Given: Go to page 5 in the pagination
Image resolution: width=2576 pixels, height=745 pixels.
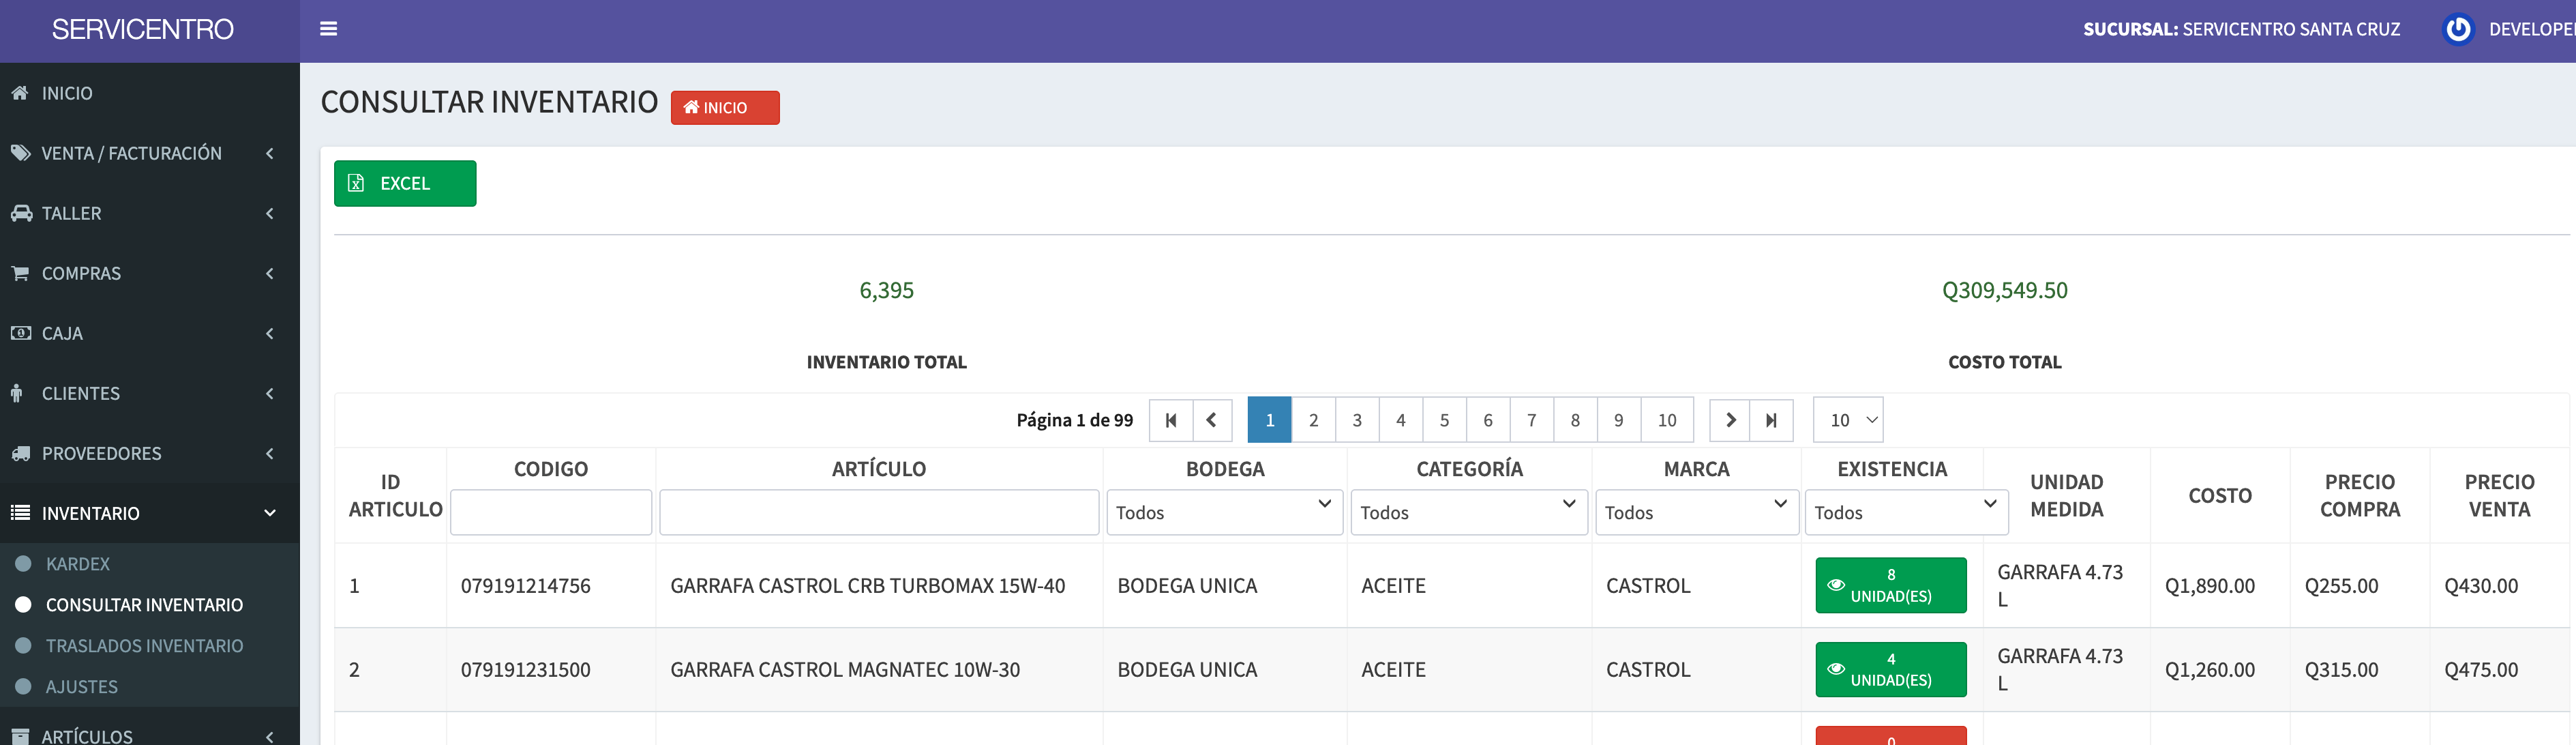Looking at the screenshot, I should (1443, 420).
